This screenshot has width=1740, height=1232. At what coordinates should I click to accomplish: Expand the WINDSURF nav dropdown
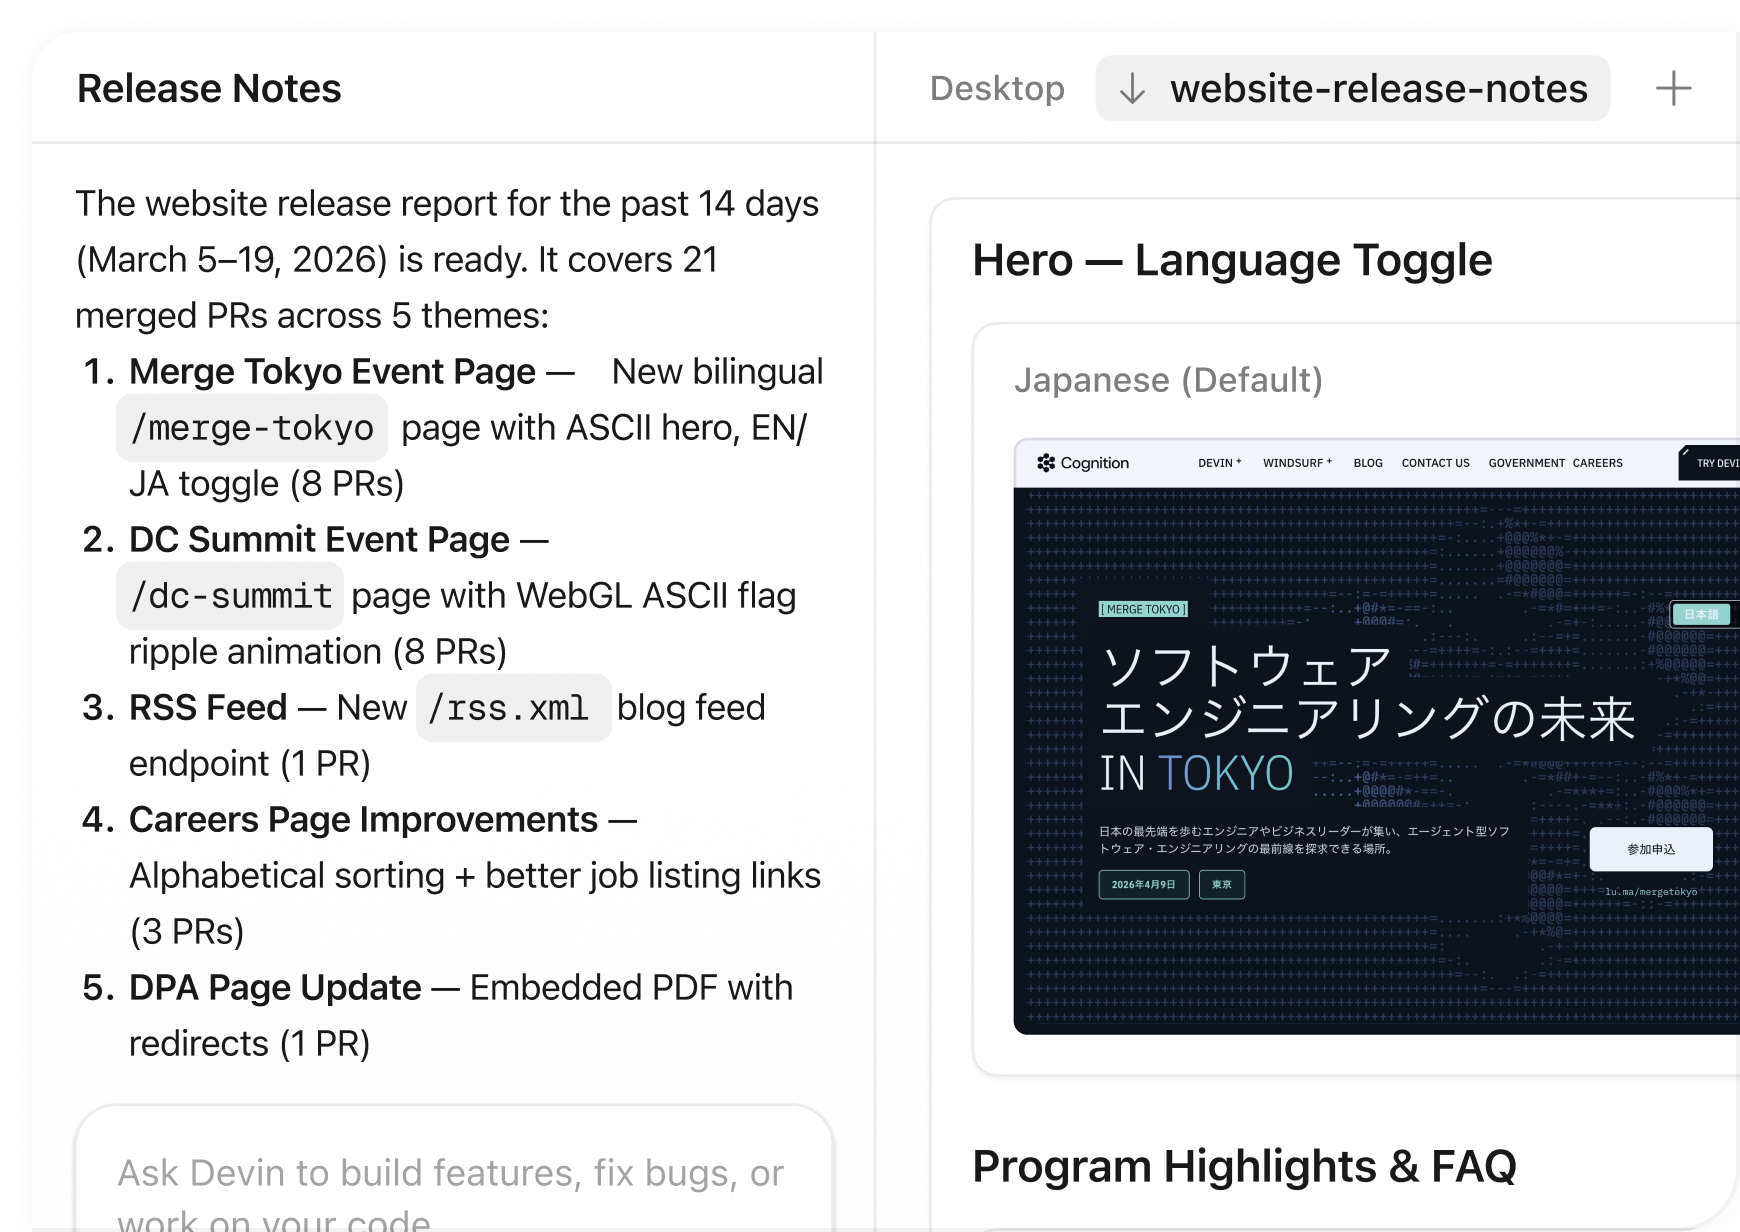tap(1297, 463)
